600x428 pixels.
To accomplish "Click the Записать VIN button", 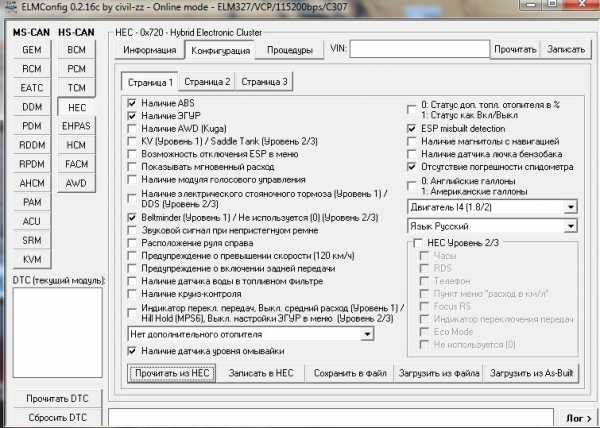I will point(566,49).
